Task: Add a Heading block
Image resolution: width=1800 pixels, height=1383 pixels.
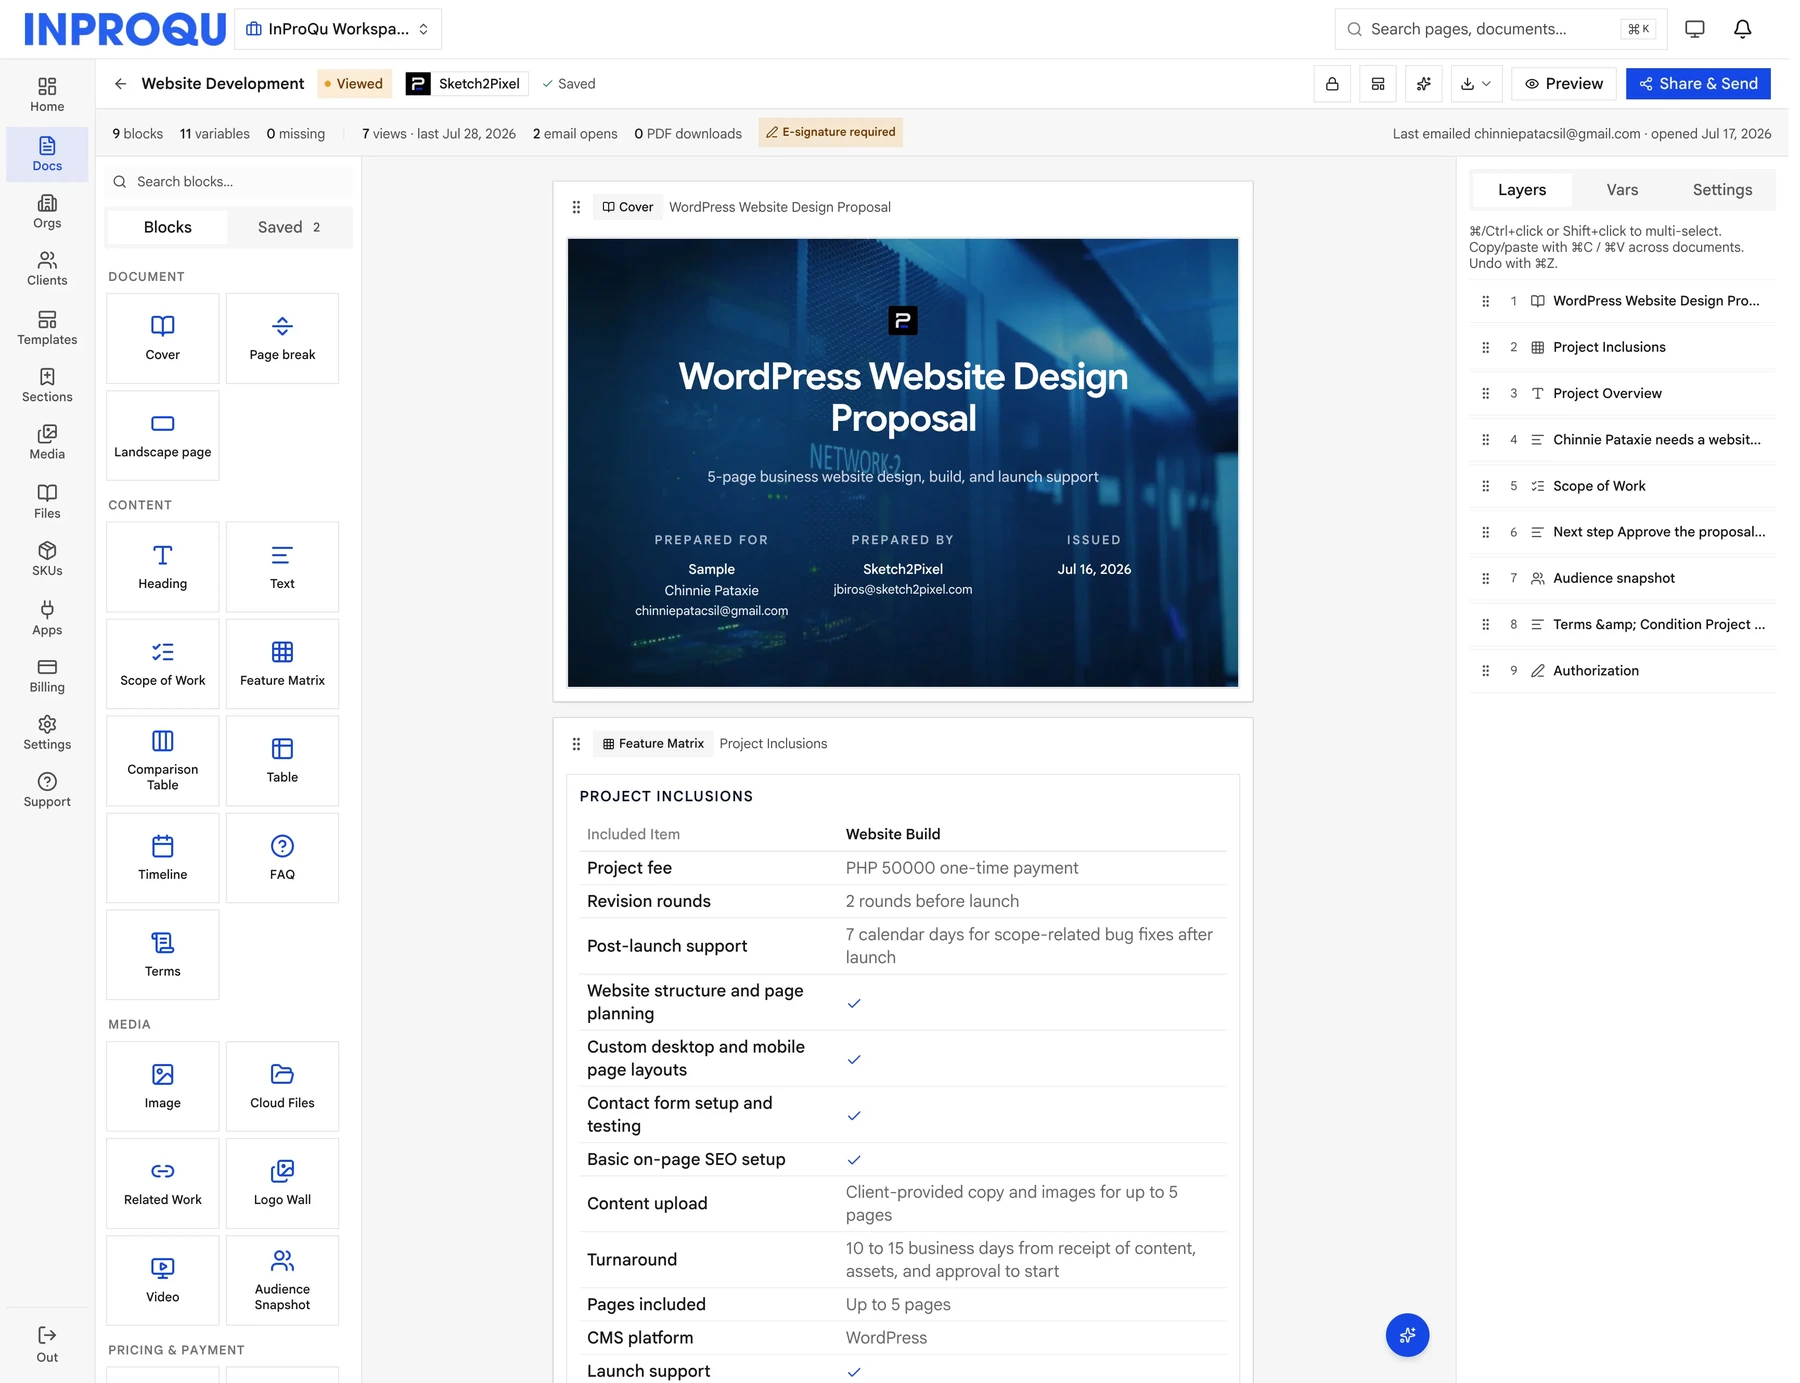Action: [x=163, y=567]
